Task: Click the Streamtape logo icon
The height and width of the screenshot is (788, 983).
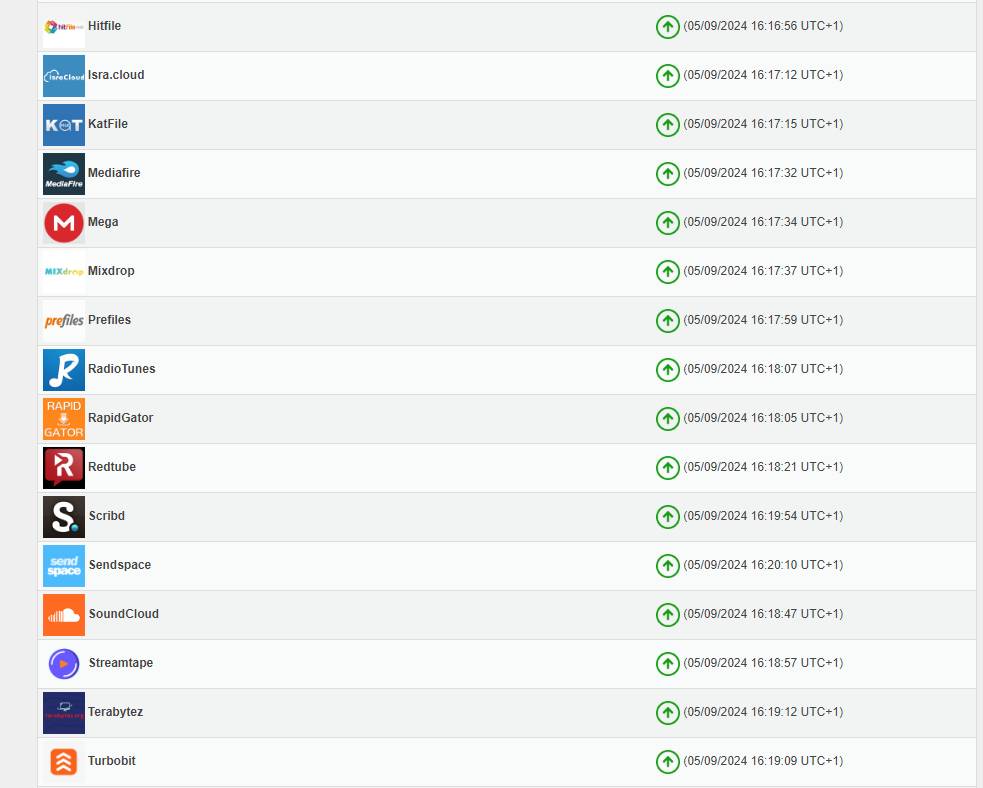Action: (x=64, y=664)
